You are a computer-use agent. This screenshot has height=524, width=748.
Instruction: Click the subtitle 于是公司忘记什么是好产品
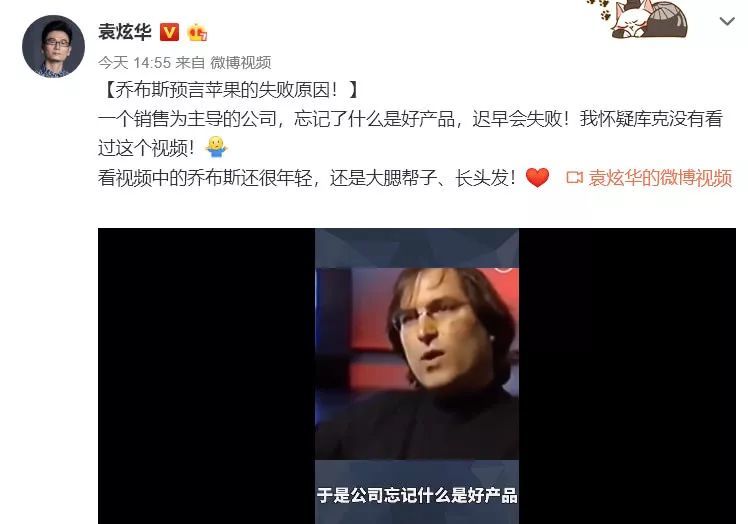(417, 495)
